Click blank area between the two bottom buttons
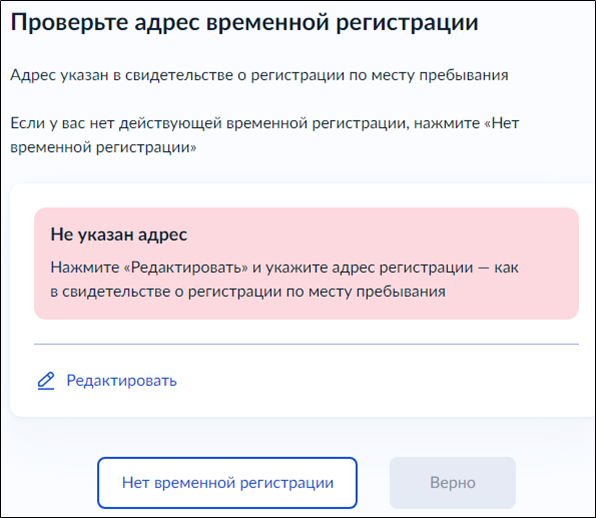Screen dimensions: 596x518 373,483
